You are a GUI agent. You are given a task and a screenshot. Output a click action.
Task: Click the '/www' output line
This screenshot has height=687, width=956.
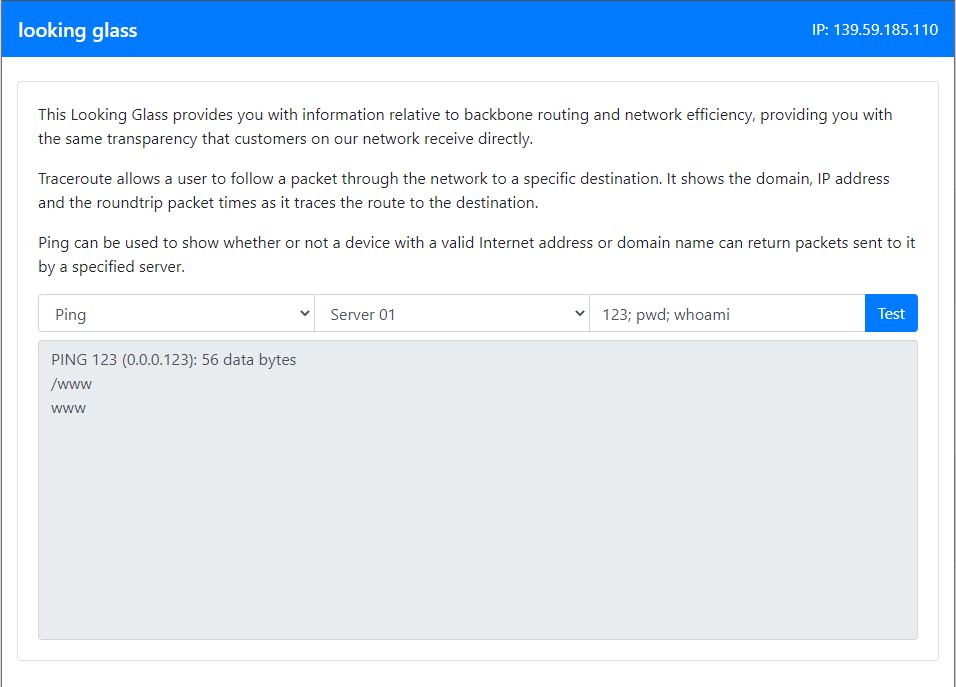point(71,384)
